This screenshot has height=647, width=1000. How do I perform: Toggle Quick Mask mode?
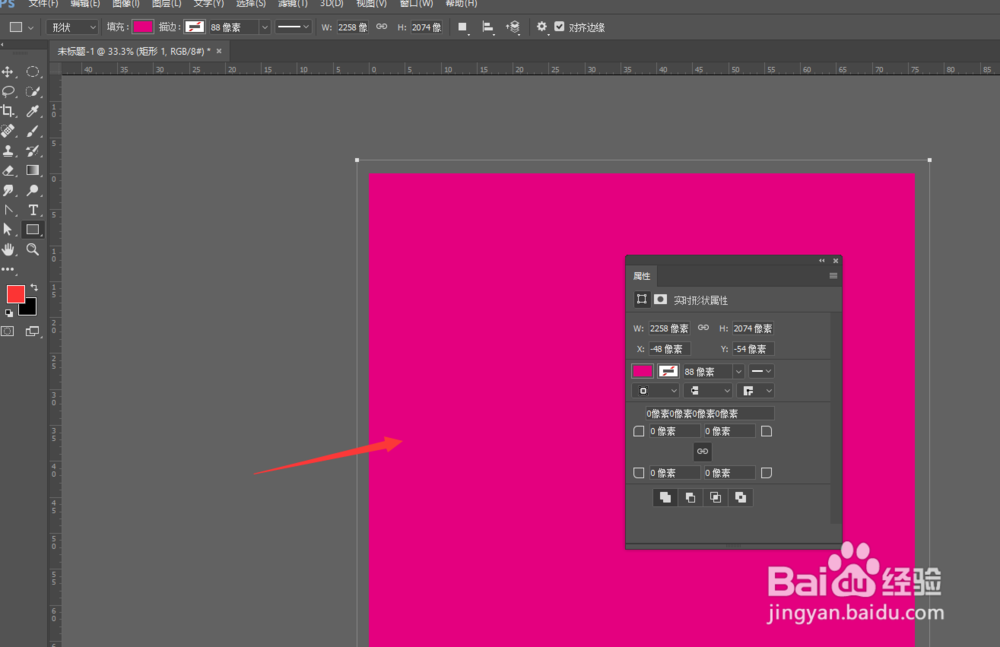(x=8, y=331)
